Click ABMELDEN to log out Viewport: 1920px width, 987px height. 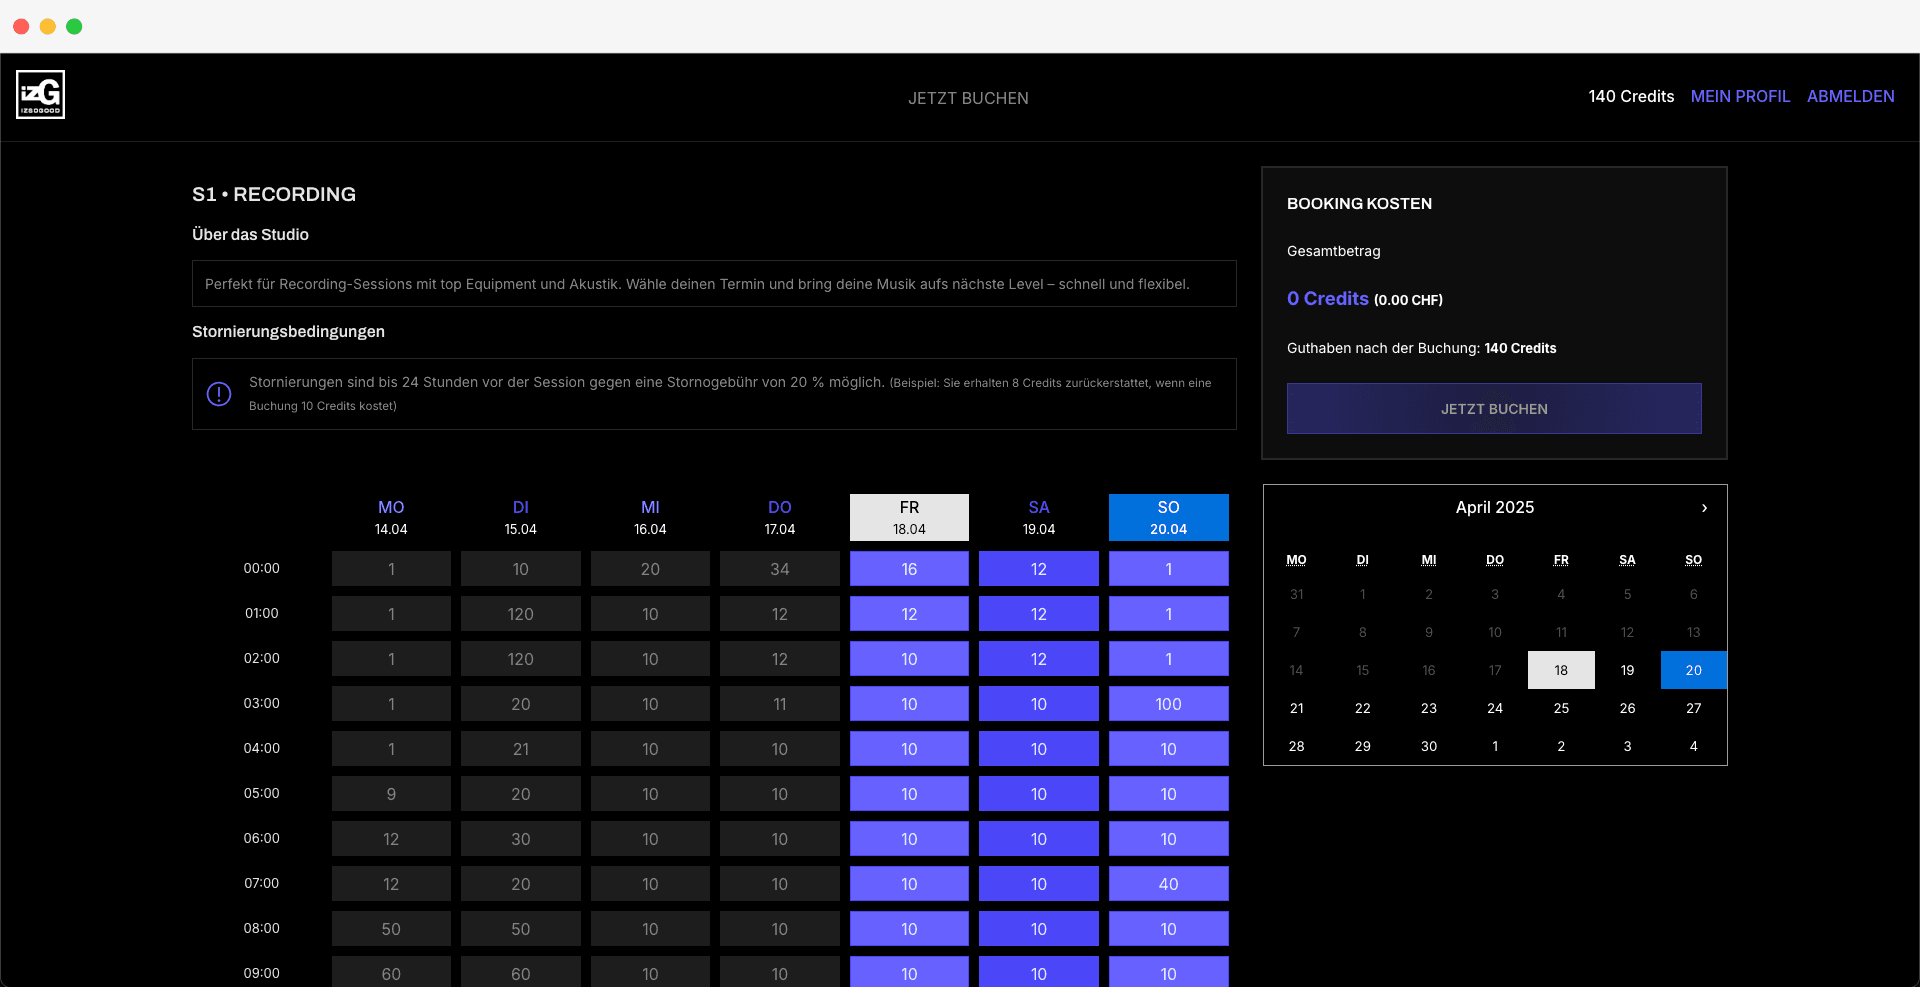(1850, 96)
